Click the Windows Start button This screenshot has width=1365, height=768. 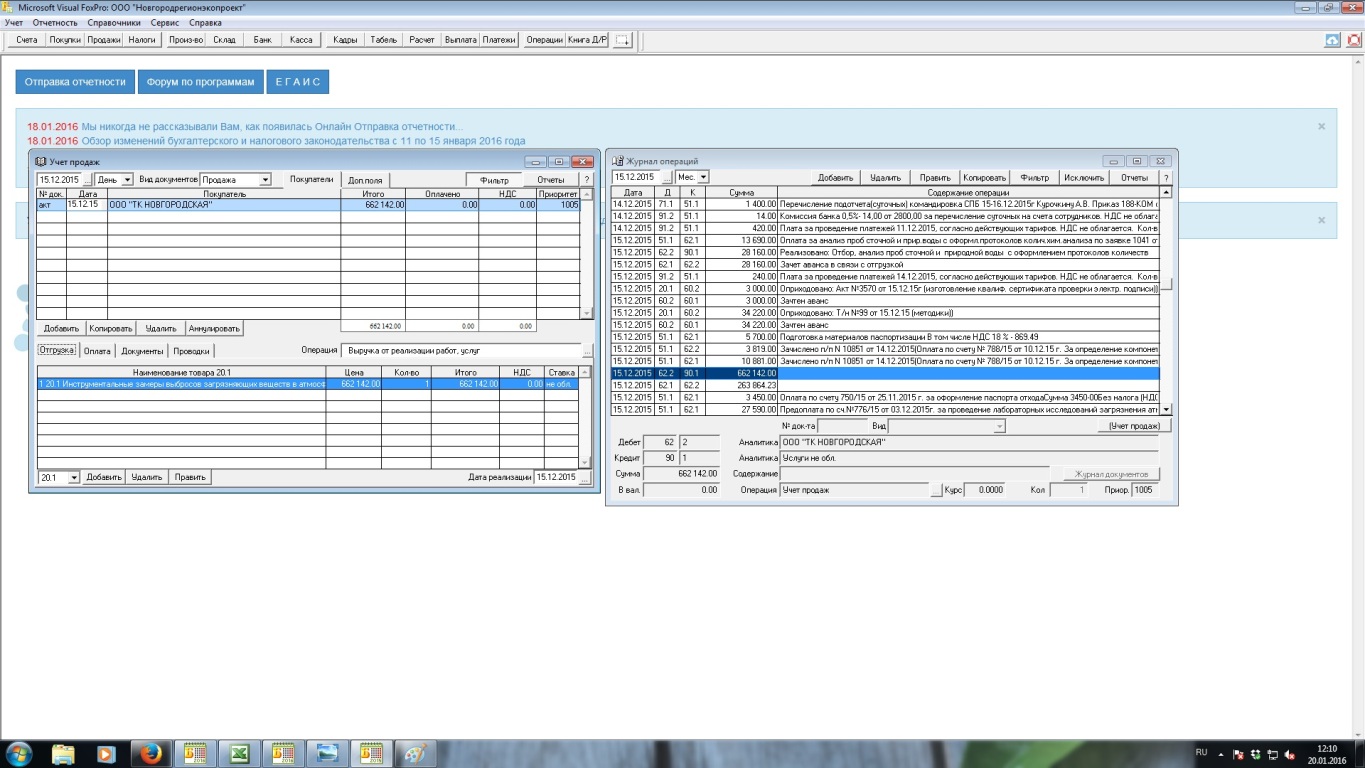19,753
